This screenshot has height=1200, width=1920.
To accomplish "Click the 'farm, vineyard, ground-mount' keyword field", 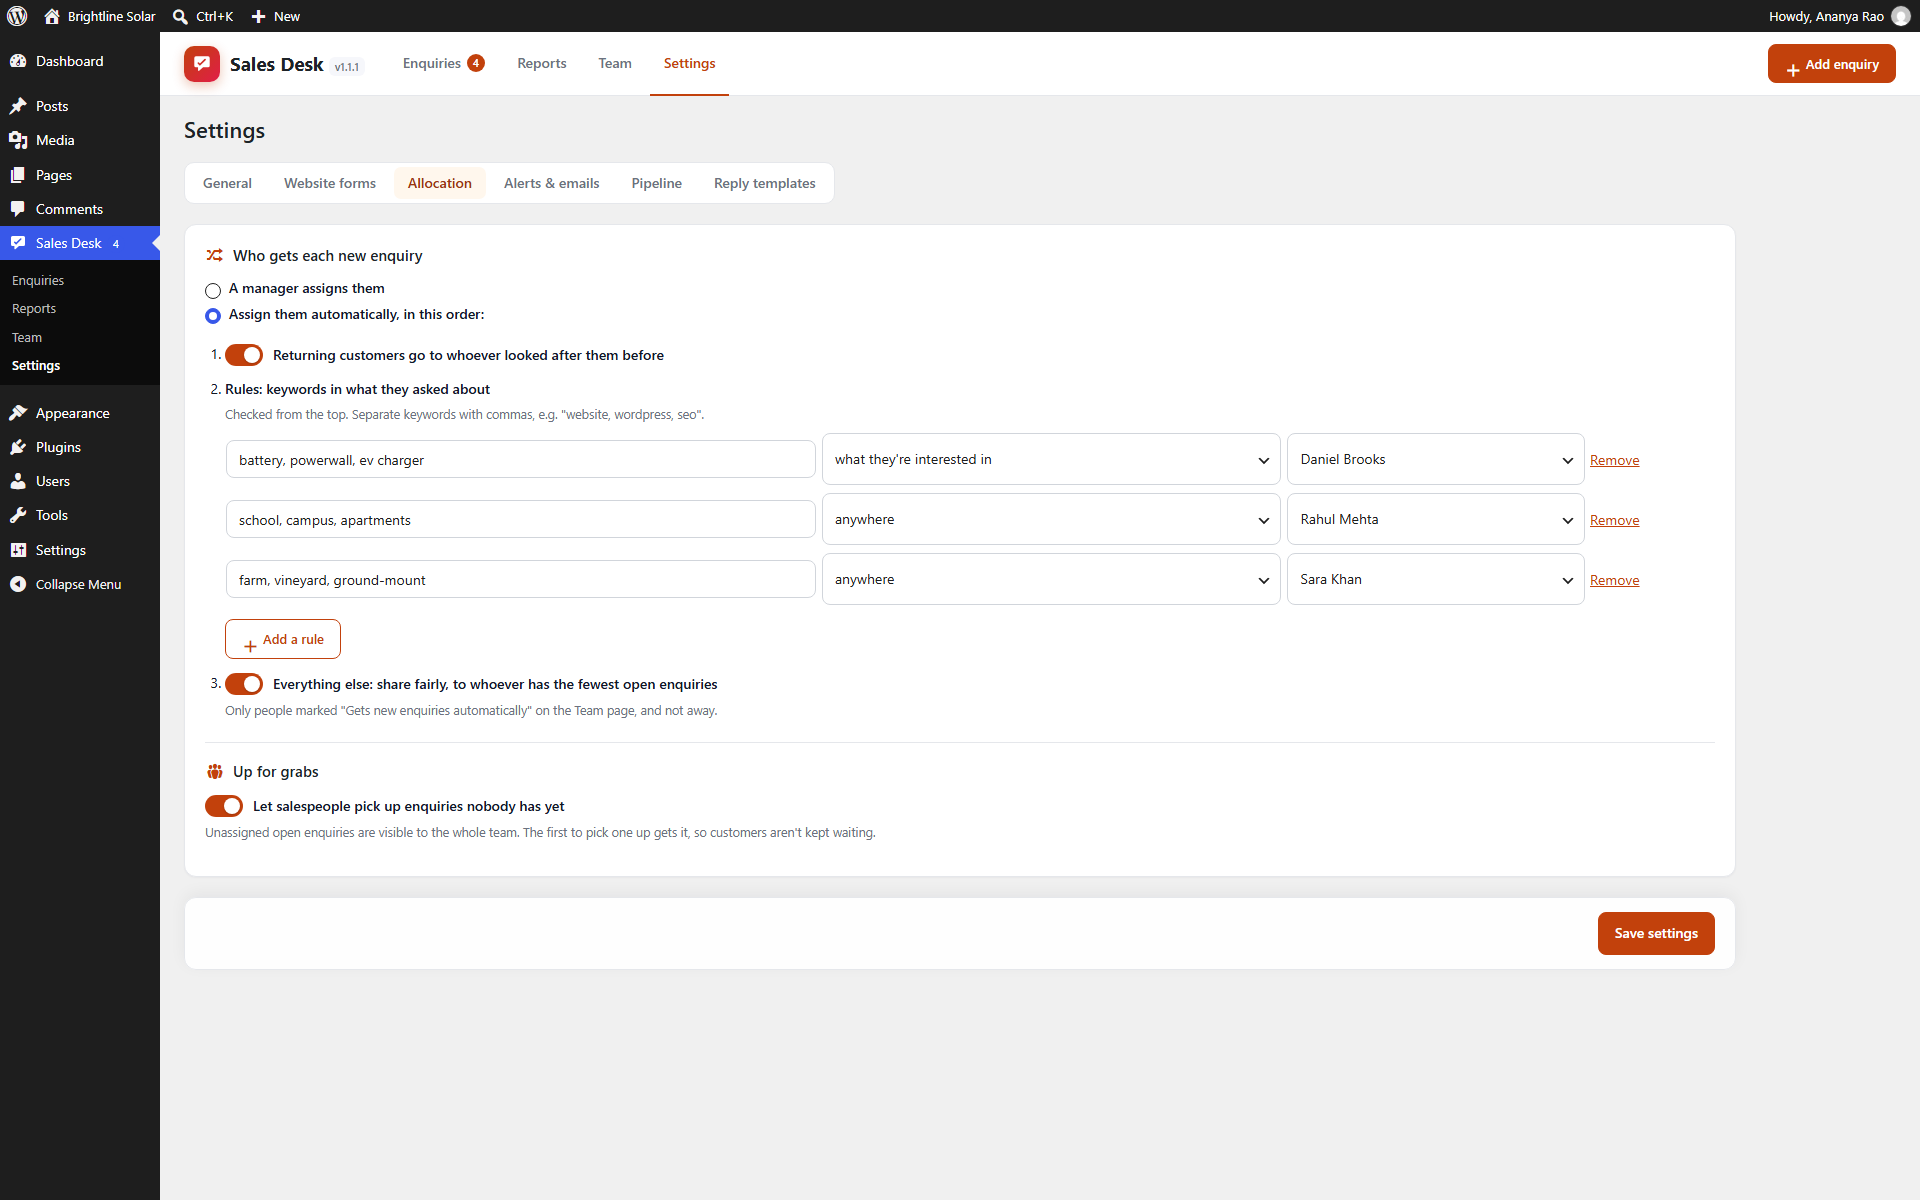I will (520, 580).
